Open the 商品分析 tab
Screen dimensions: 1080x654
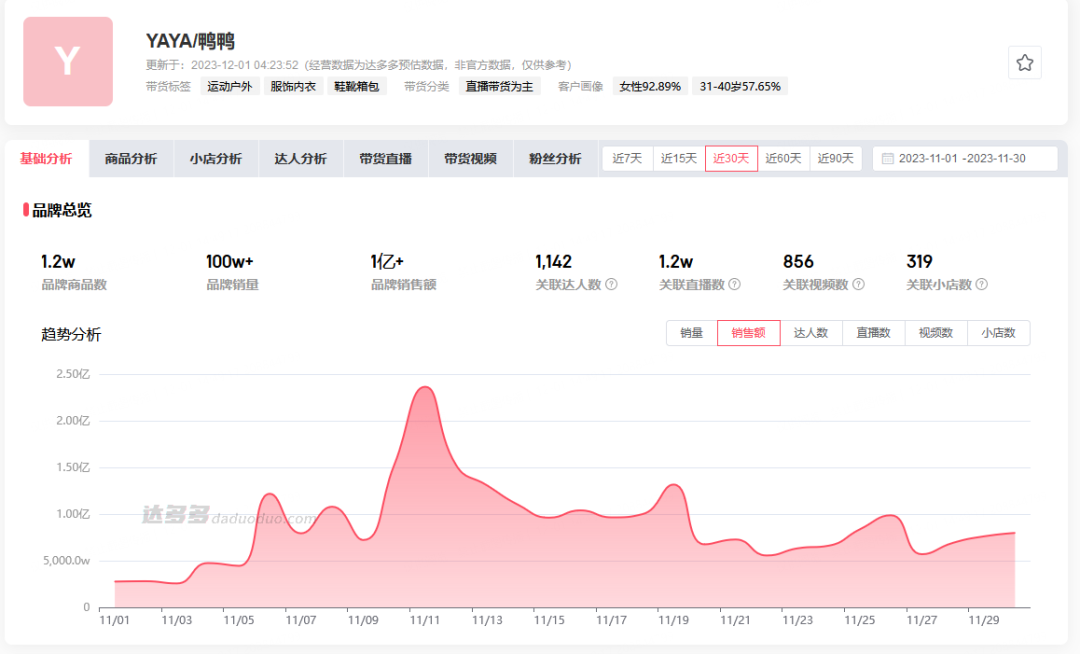coord(131,159)
